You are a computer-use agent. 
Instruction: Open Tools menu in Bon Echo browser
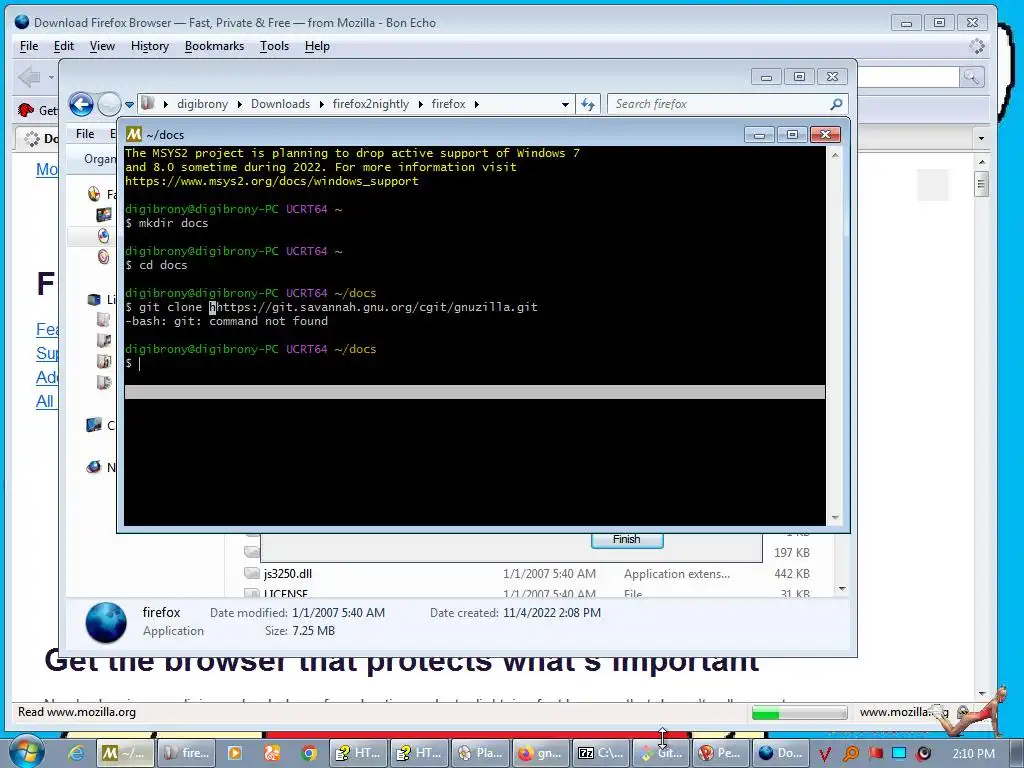coord(274,46)
